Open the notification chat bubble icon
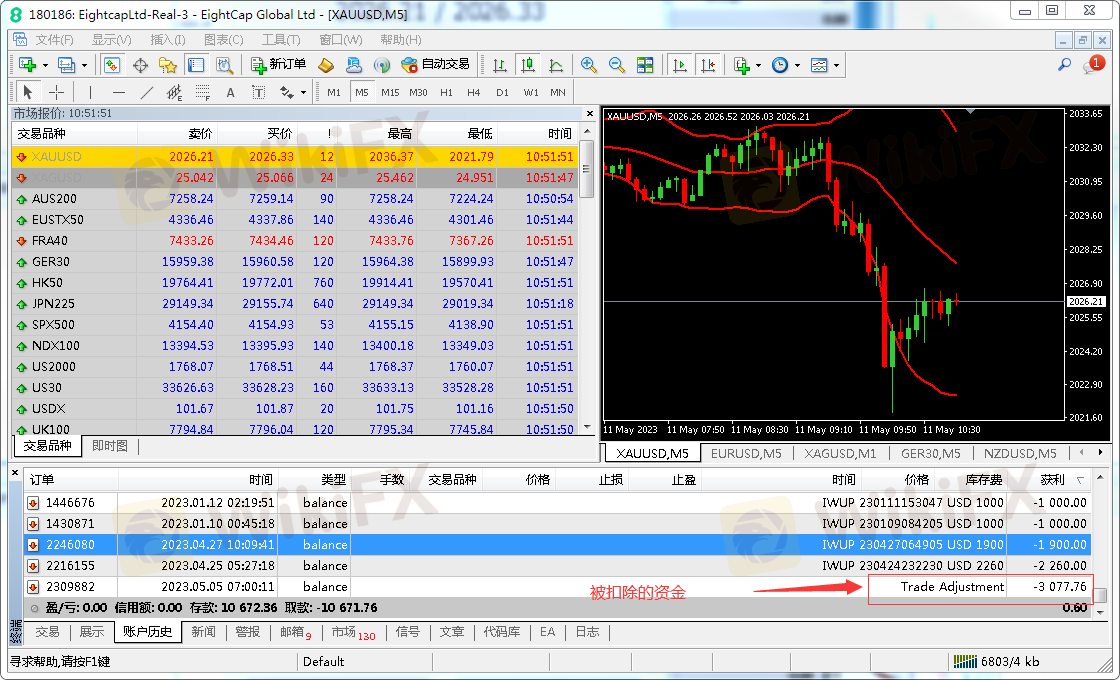The height and width of the screenshot is (680, 1120). pos(1093,65)
